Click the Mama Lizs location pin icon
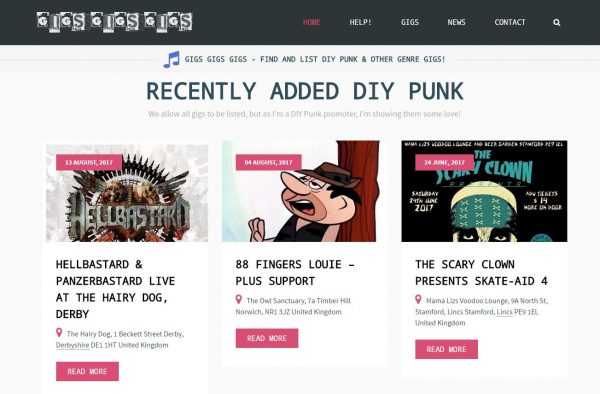The width and height of the screenshot is (600, 394). [418, 300]
